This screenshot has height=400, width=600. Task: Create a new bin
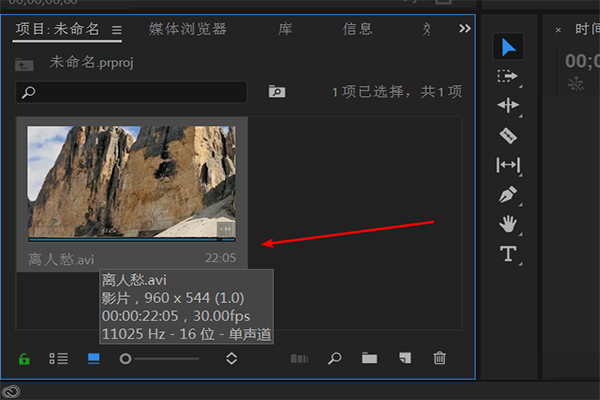tap(369, 358)
